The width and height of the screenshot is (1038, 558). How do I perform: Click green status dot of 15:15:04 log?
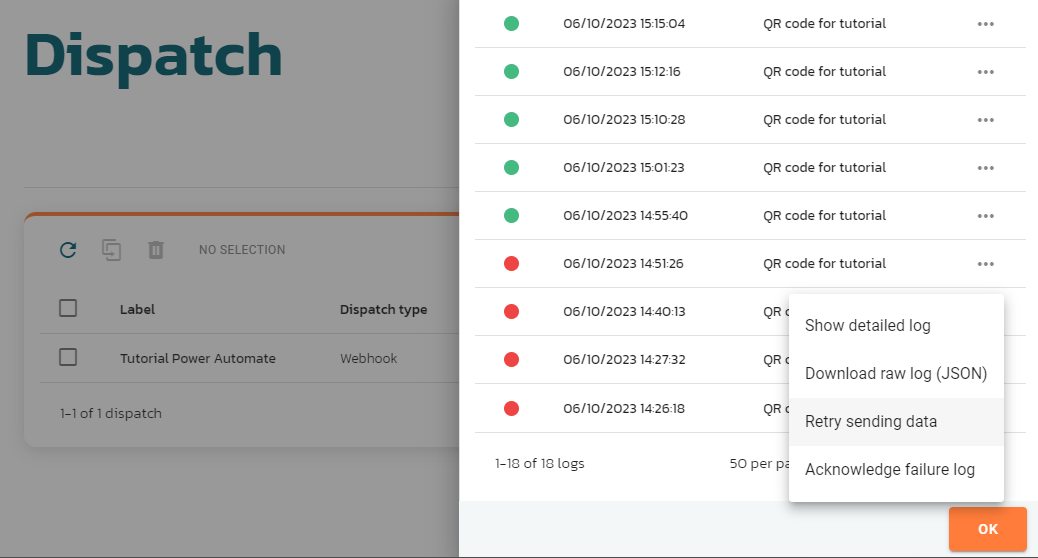(511, 24)
